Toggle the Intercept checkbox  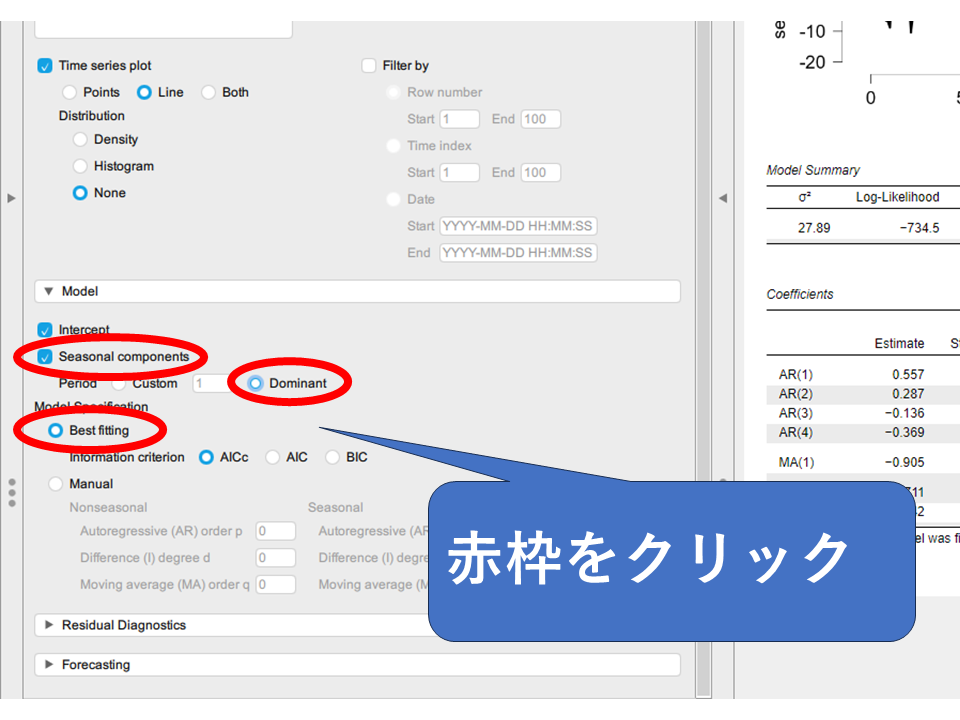click(x=45, y=330)
